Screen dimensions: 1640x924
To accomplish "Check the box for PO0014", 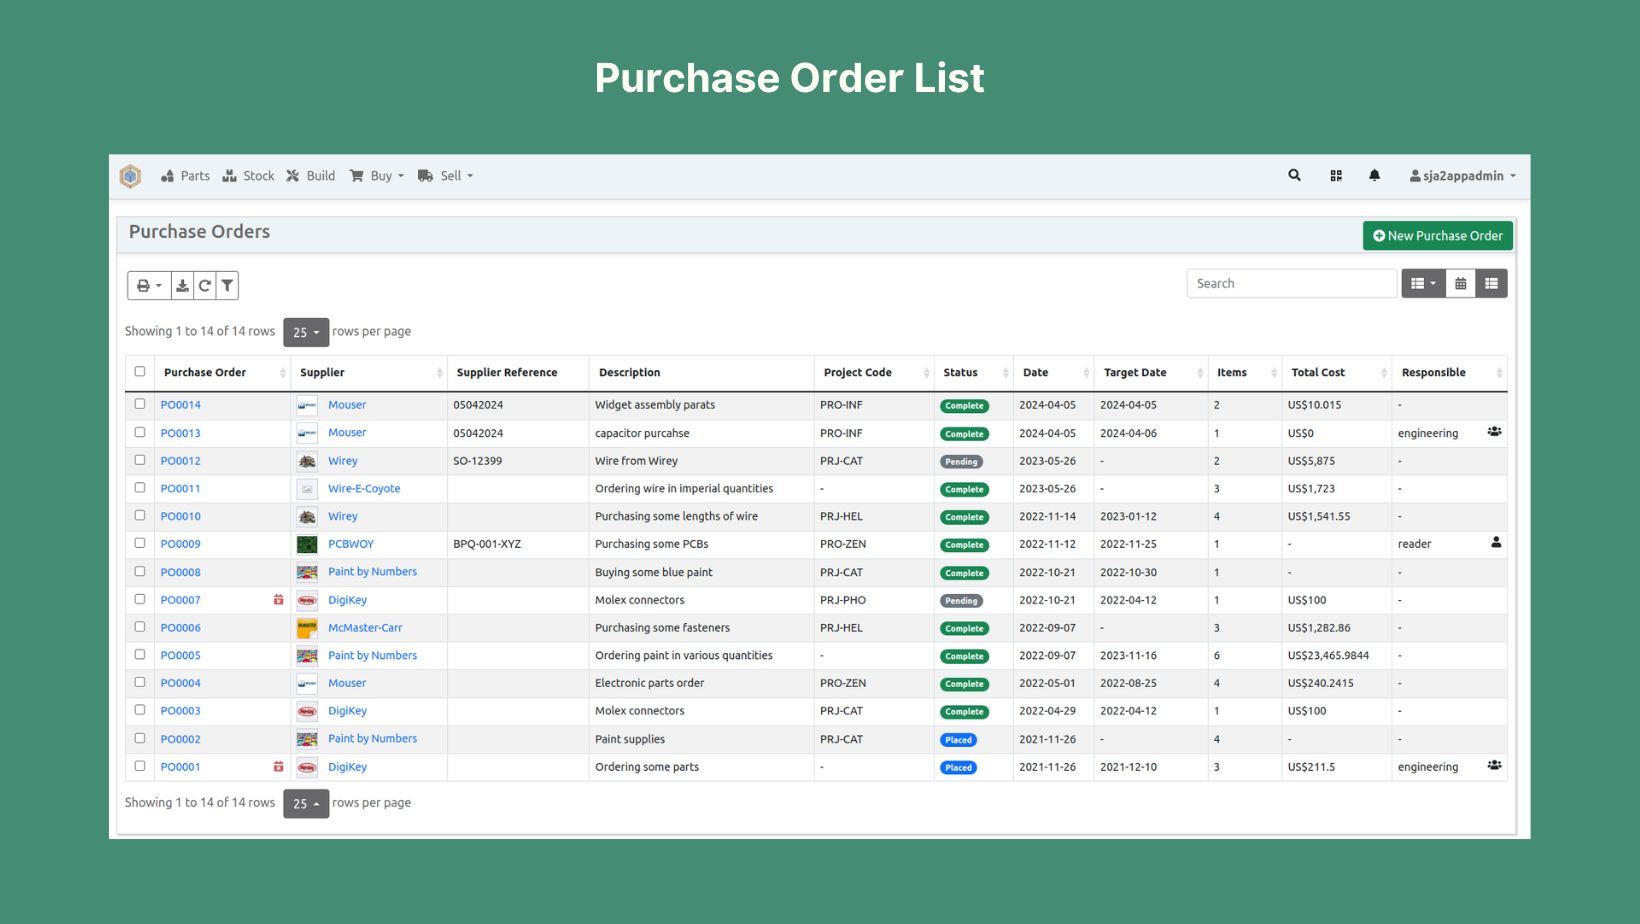I will pos(140,404).
